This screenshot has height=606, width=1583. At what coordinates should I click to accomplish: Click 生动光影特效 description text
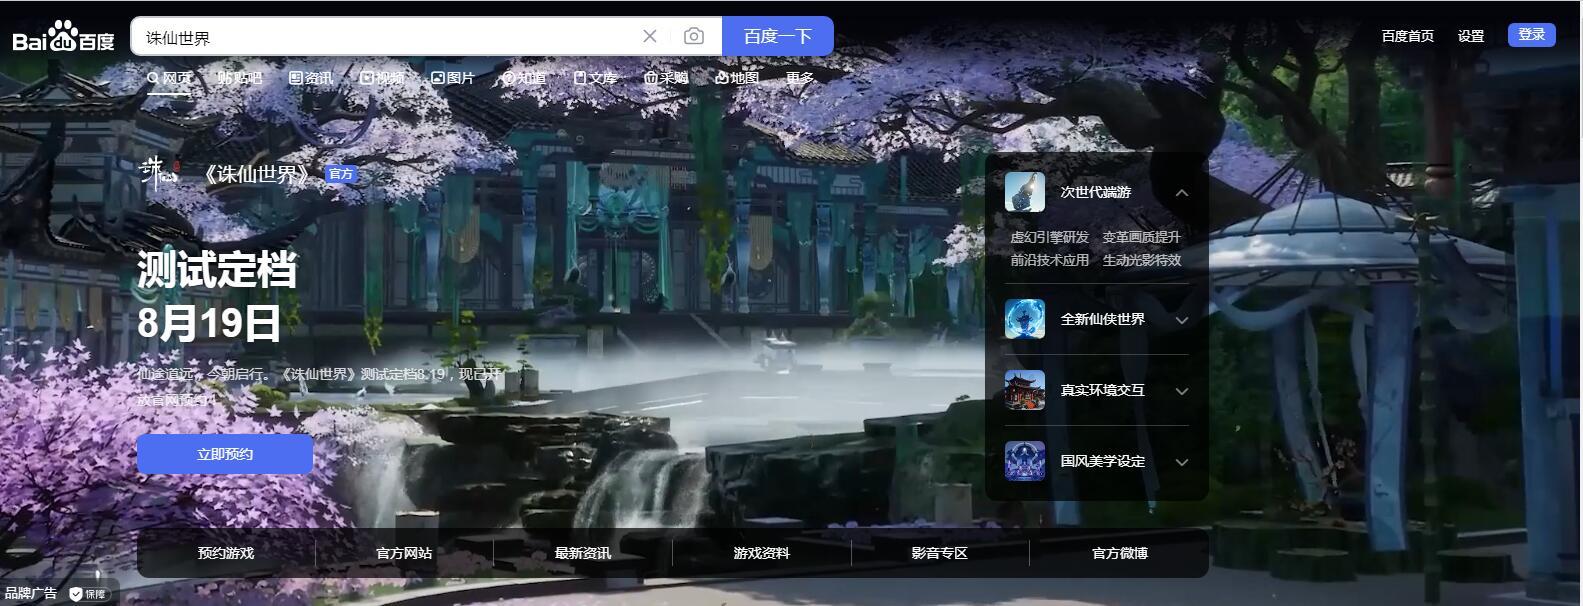point(1142,260)
